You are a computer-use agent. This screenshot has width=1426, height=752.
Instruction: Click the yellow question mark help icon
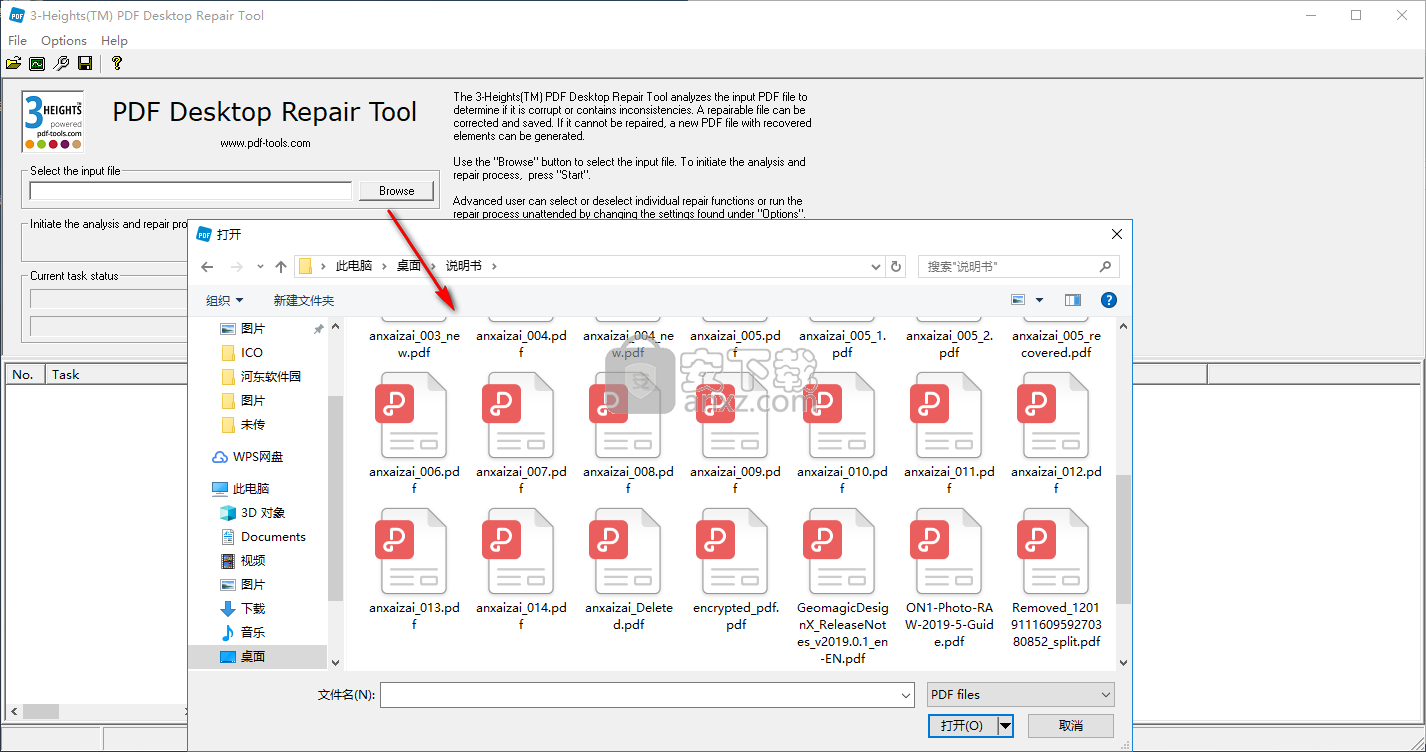click(x=117, y=63)
